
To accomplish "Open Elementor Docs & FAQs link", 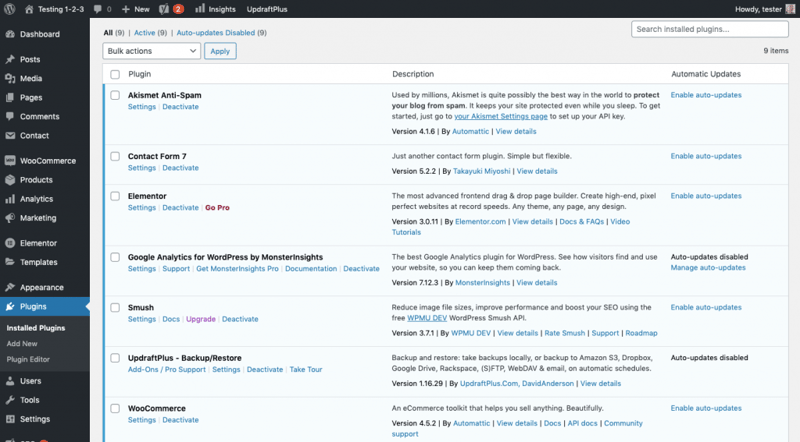I will 582,222.
